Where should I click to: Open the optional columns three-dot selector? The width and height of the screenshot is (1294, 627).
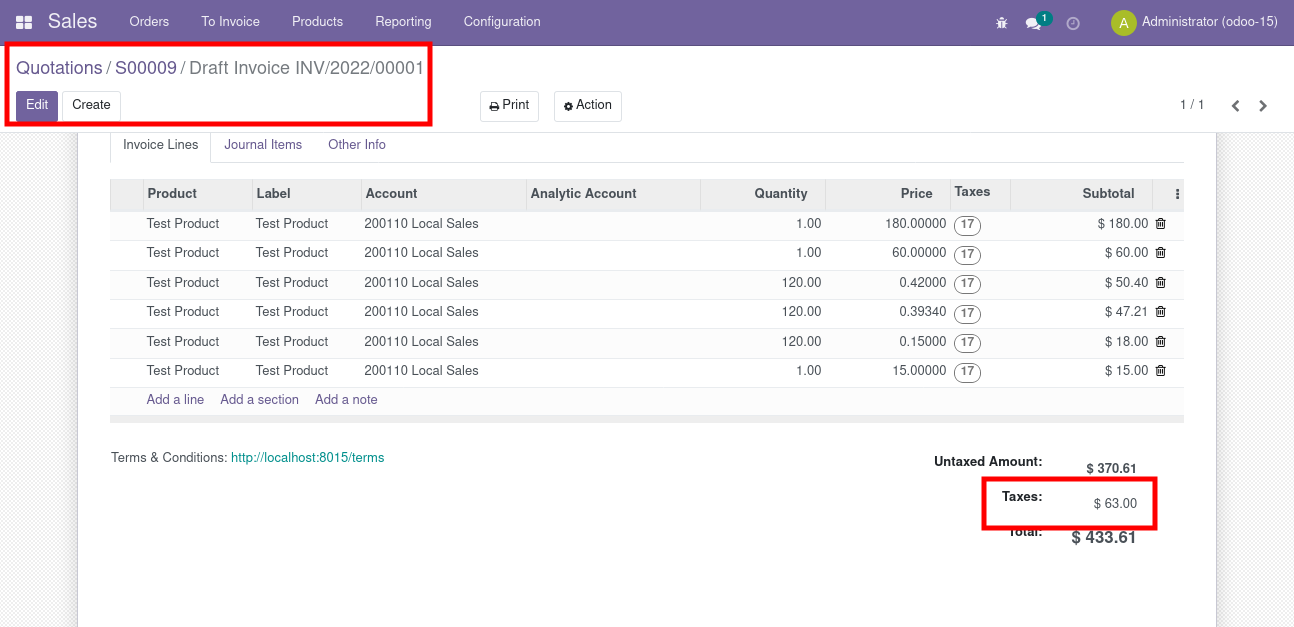point(1177,193)
